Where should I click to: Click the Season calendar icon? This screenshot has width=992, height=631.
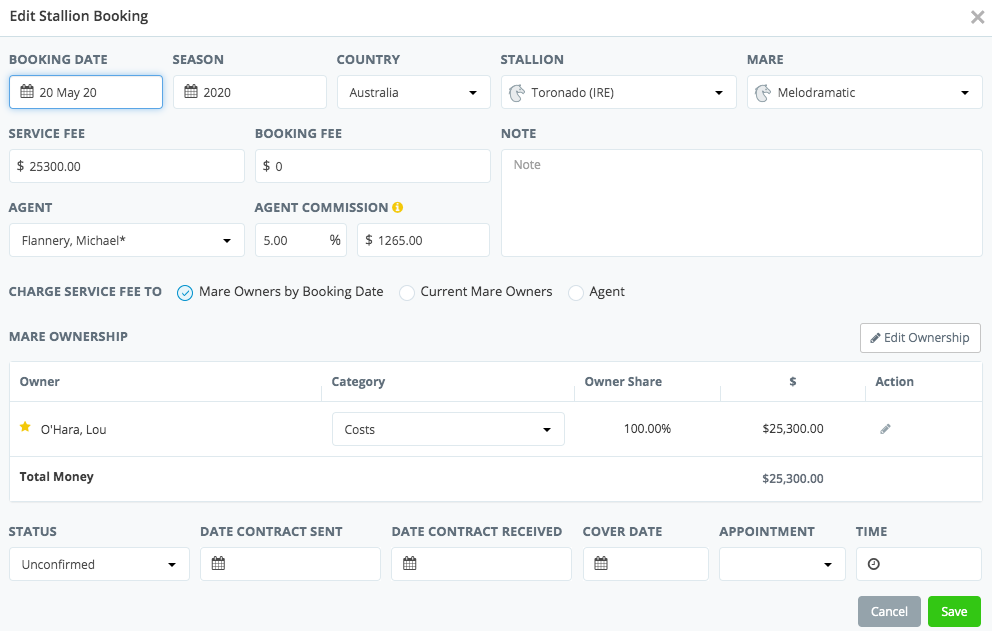click(191, 92)
